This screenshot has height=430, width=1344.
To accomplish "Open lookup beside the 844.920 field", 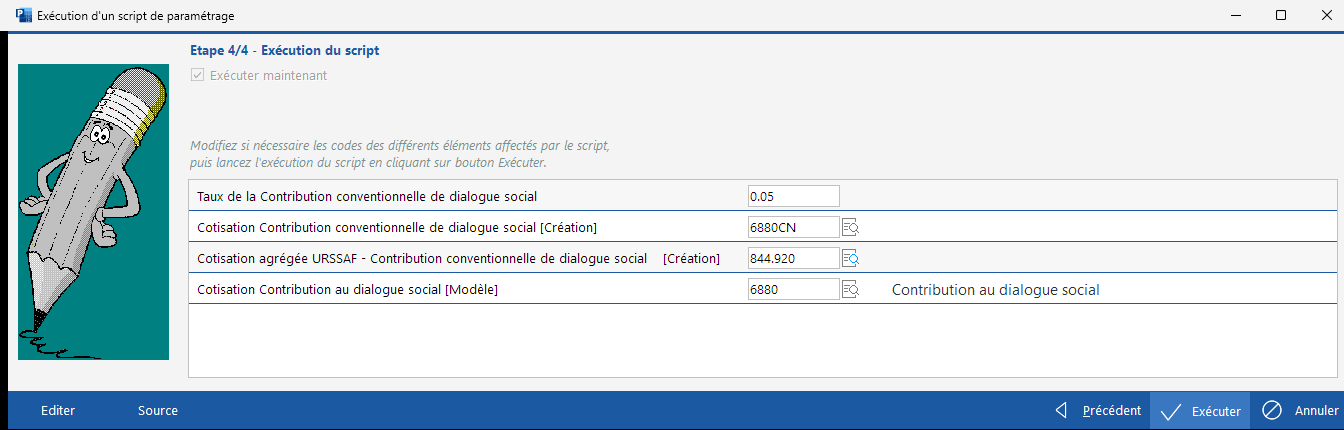I will click(x=851, y=259).
